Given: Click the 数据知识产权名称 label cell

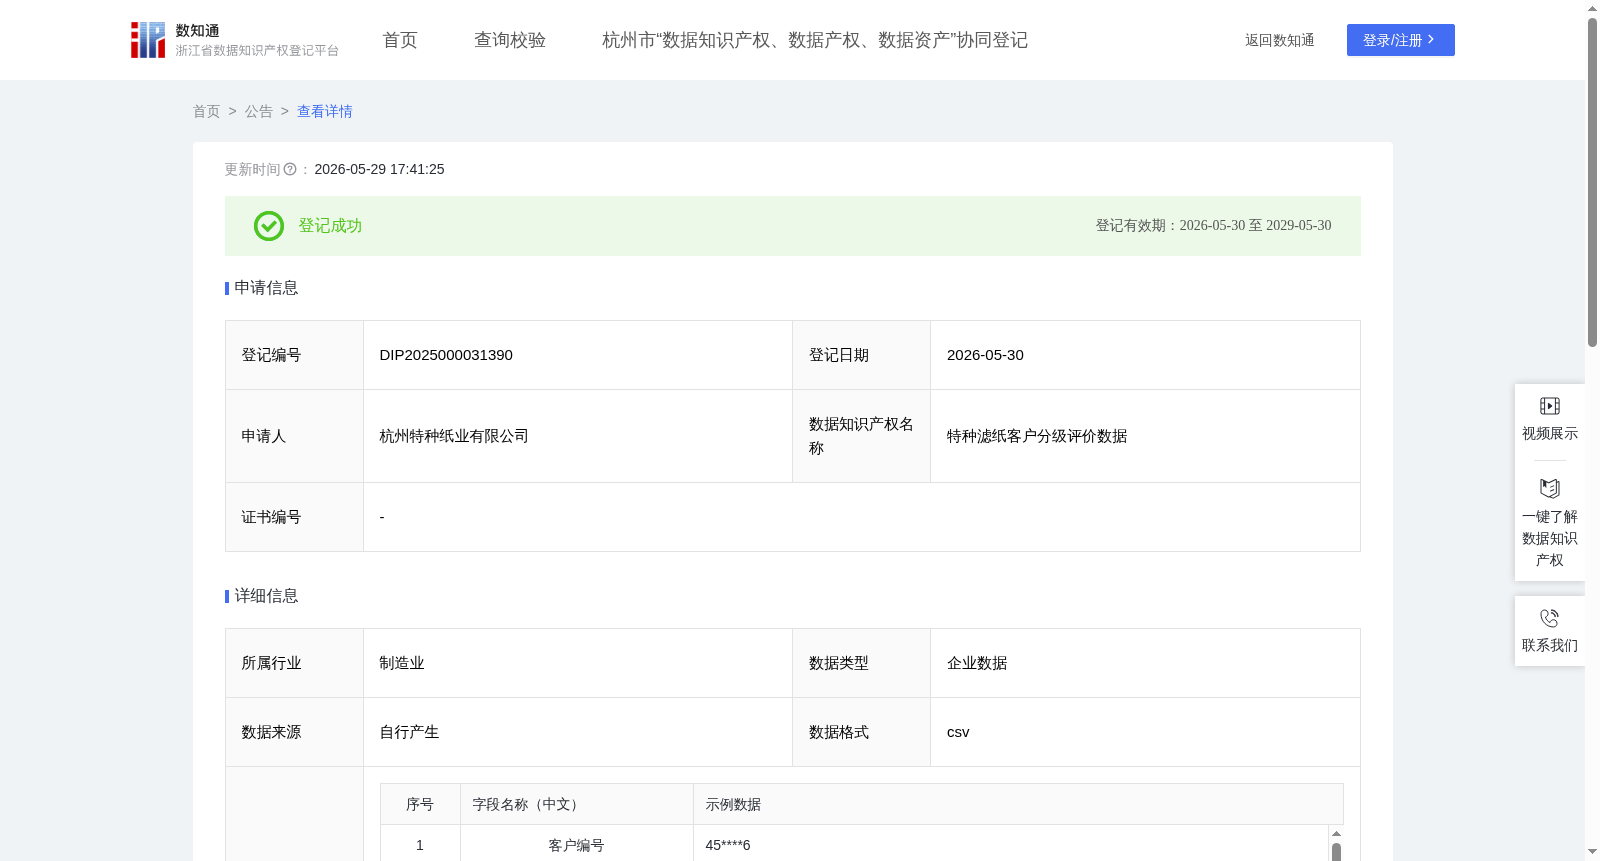Looking at the screenshot, I should tap(861, 436).
